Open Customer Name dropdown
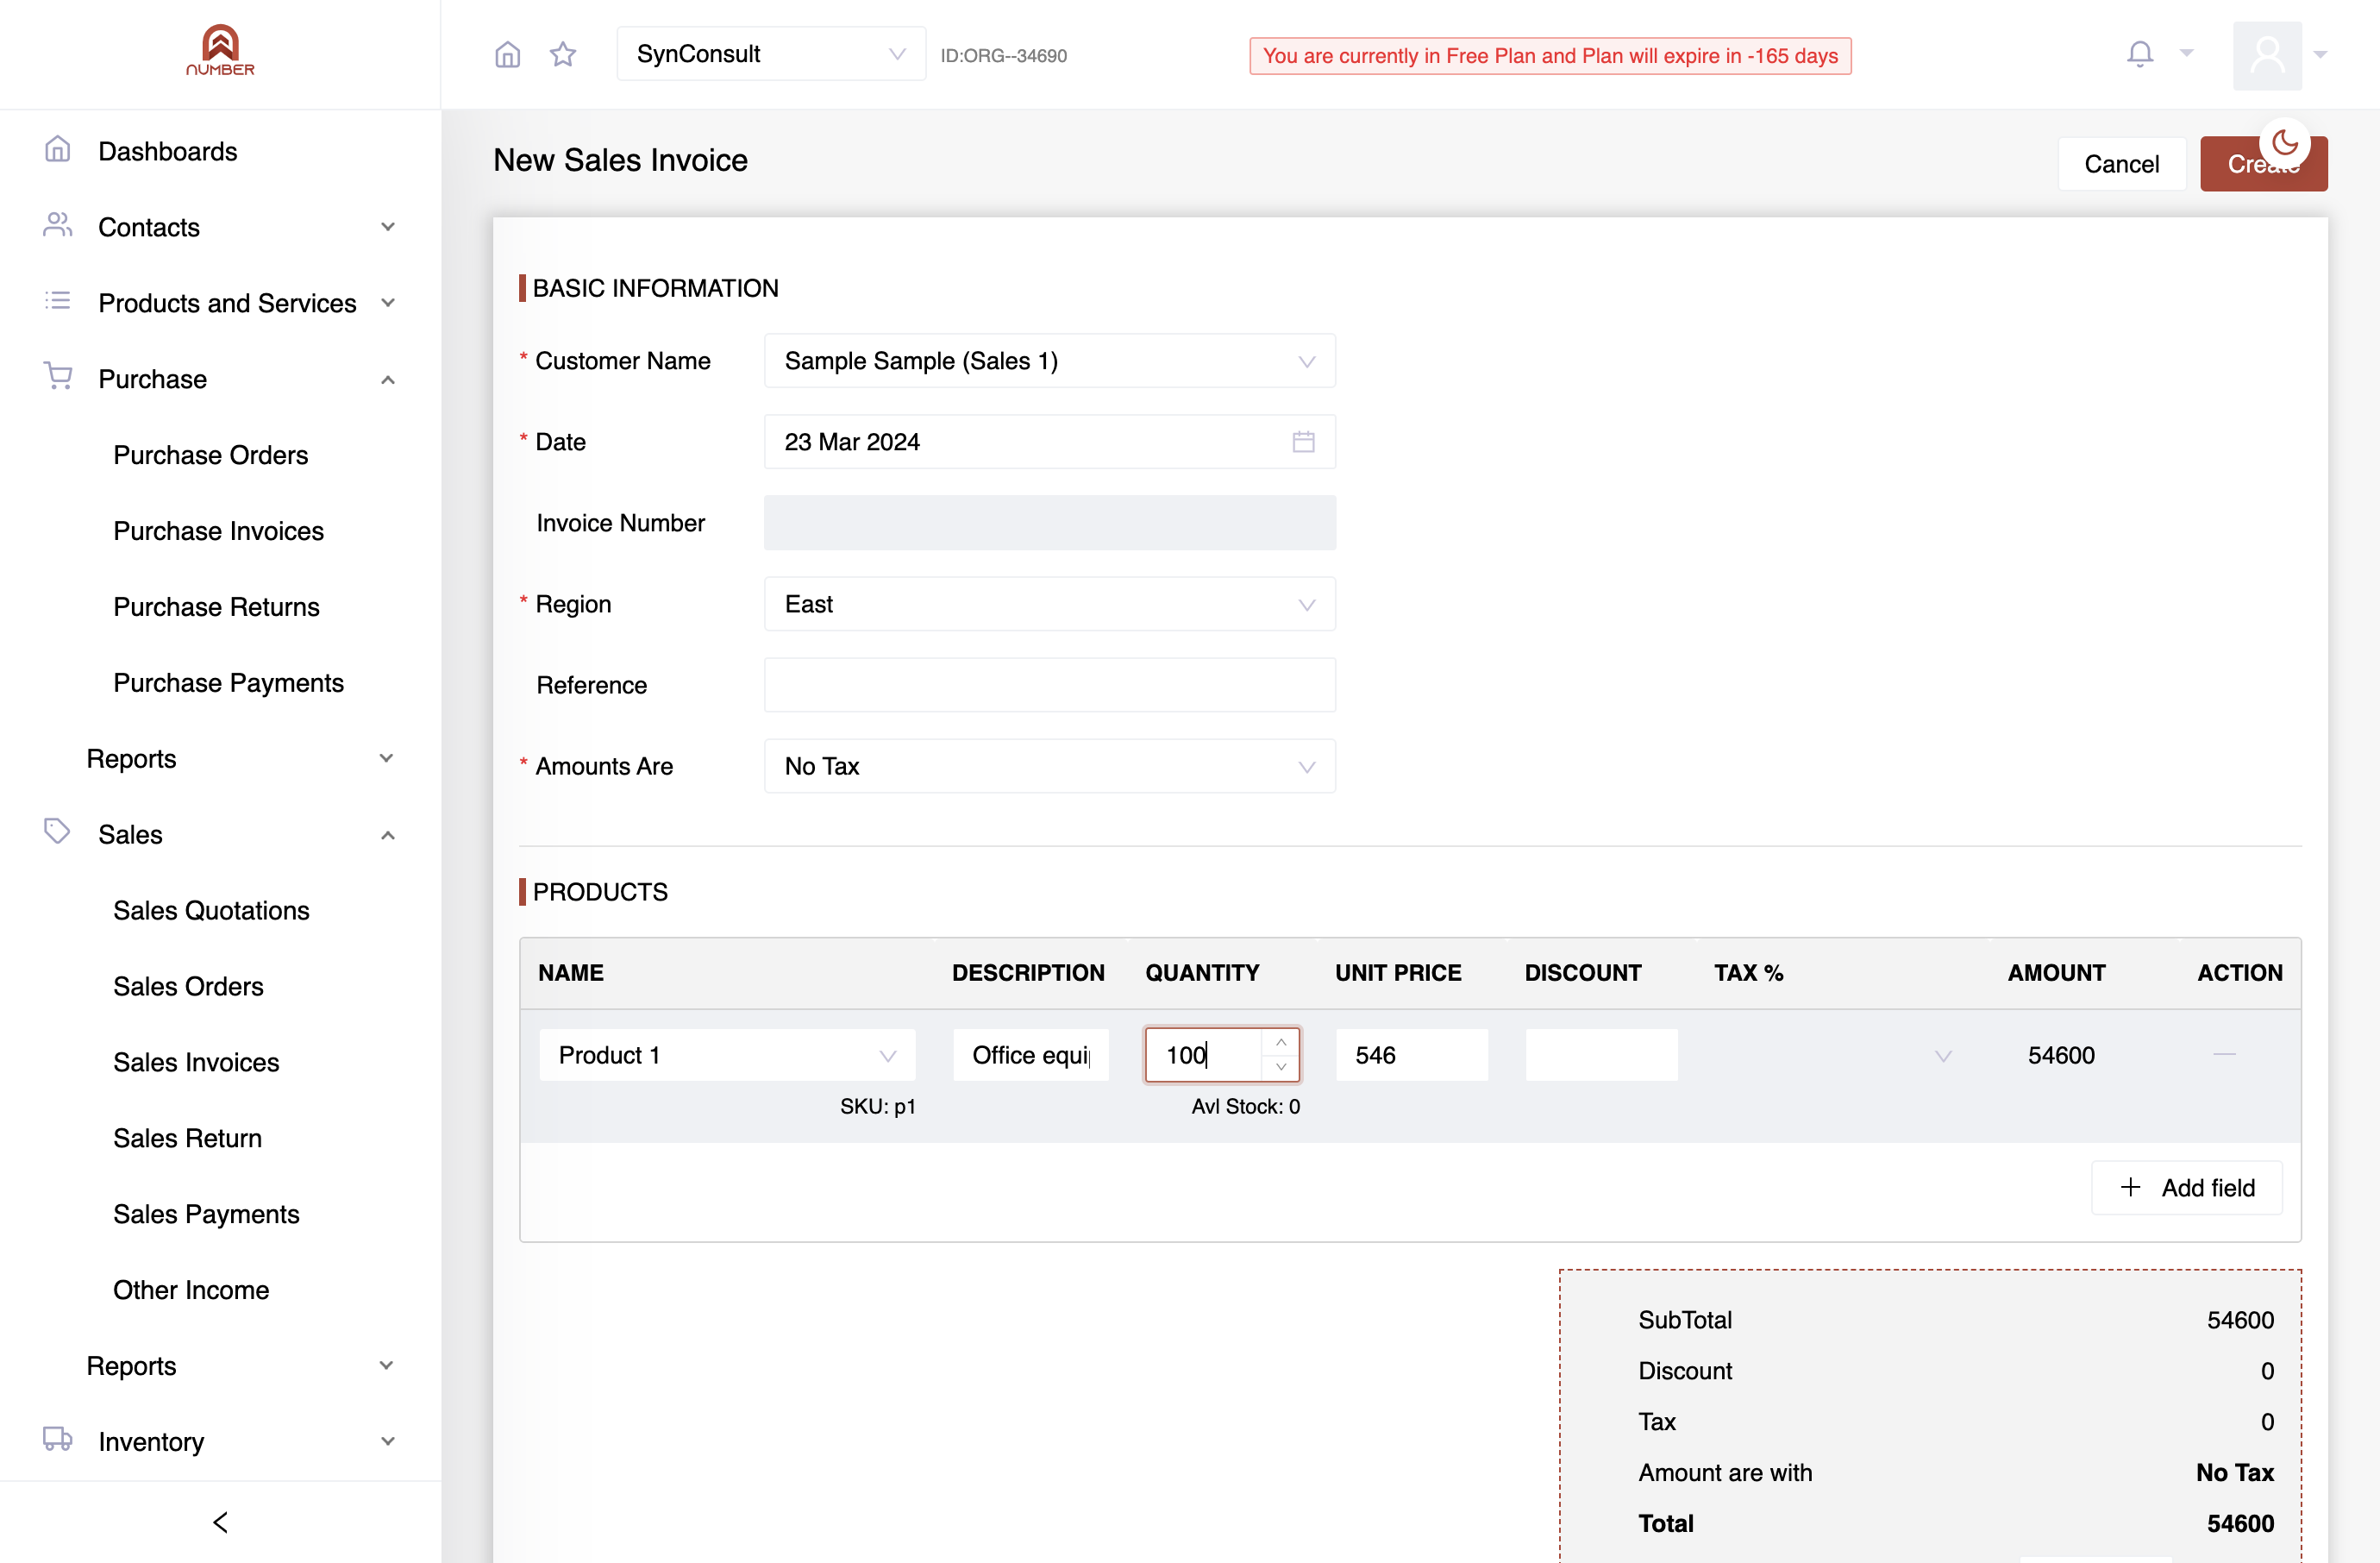The width and height of the screenshot is (2380, 1563). tap(1049, 361)
